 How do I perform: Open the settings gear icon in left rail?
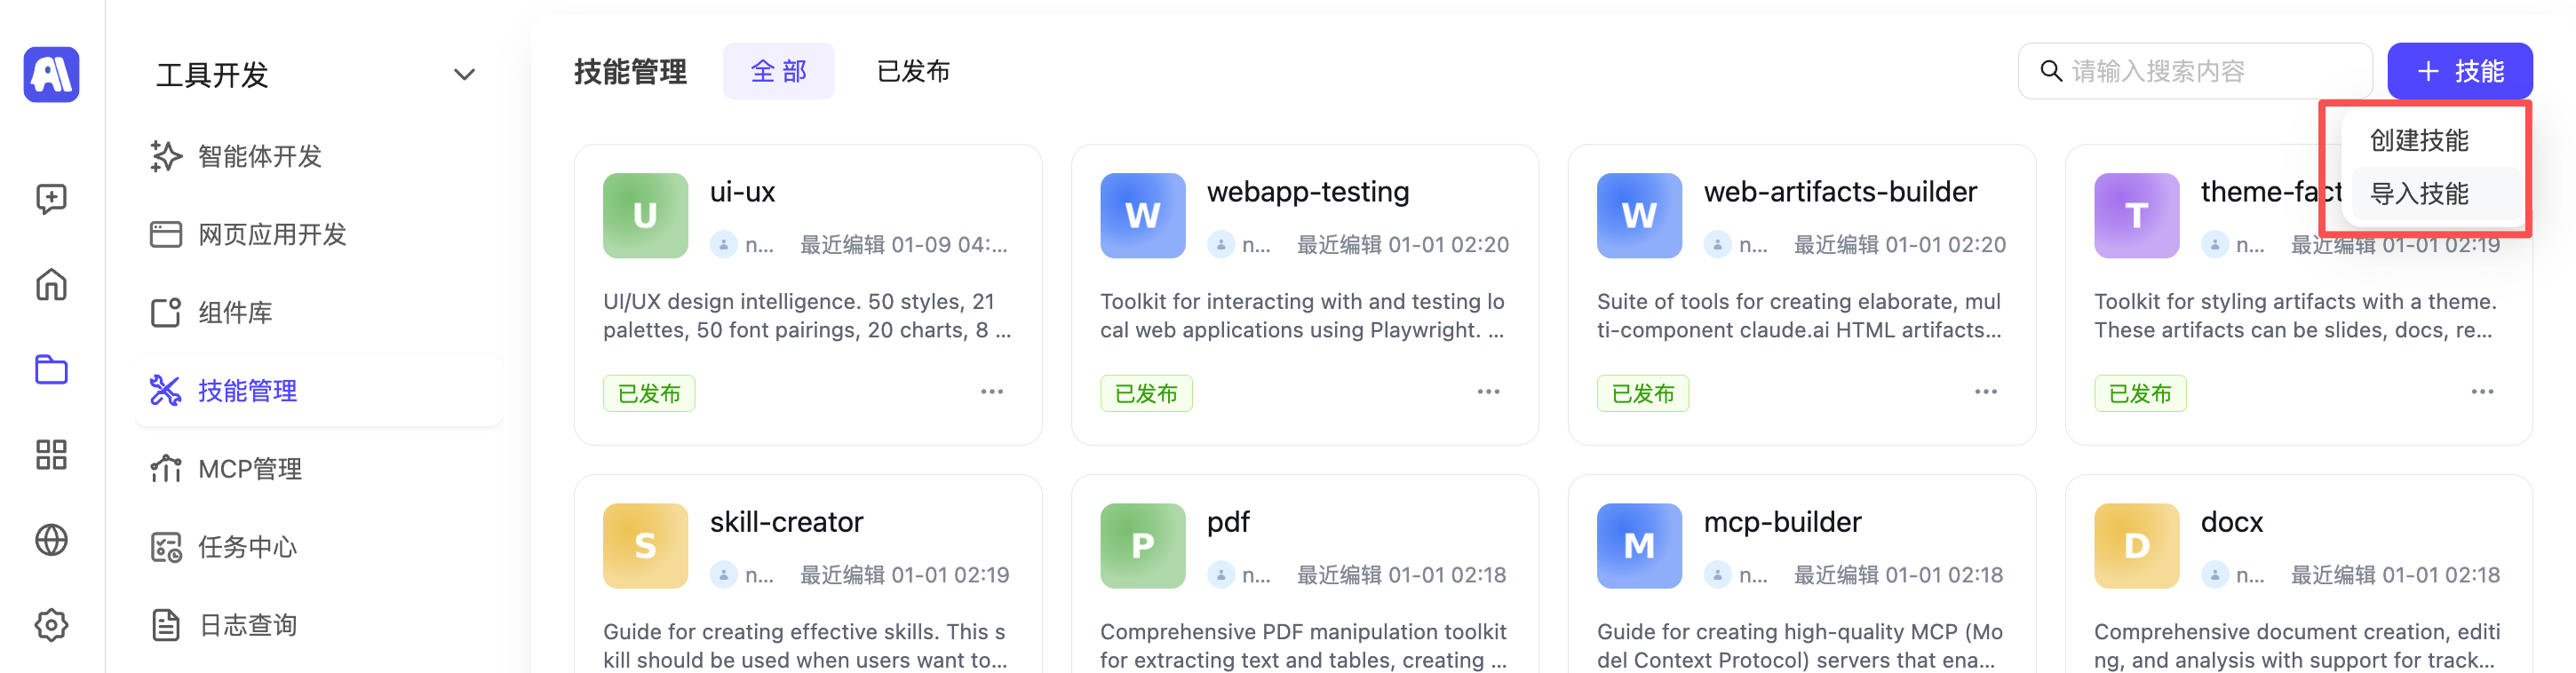point(51,625)
